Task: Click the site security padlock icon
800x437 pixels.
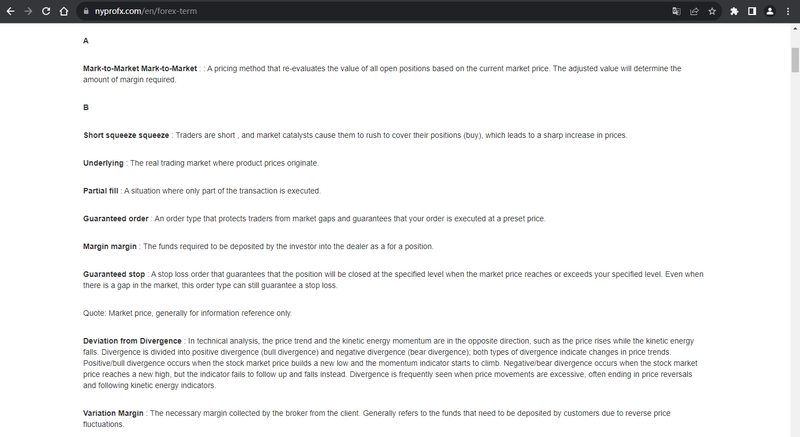Action: [86, 11]
